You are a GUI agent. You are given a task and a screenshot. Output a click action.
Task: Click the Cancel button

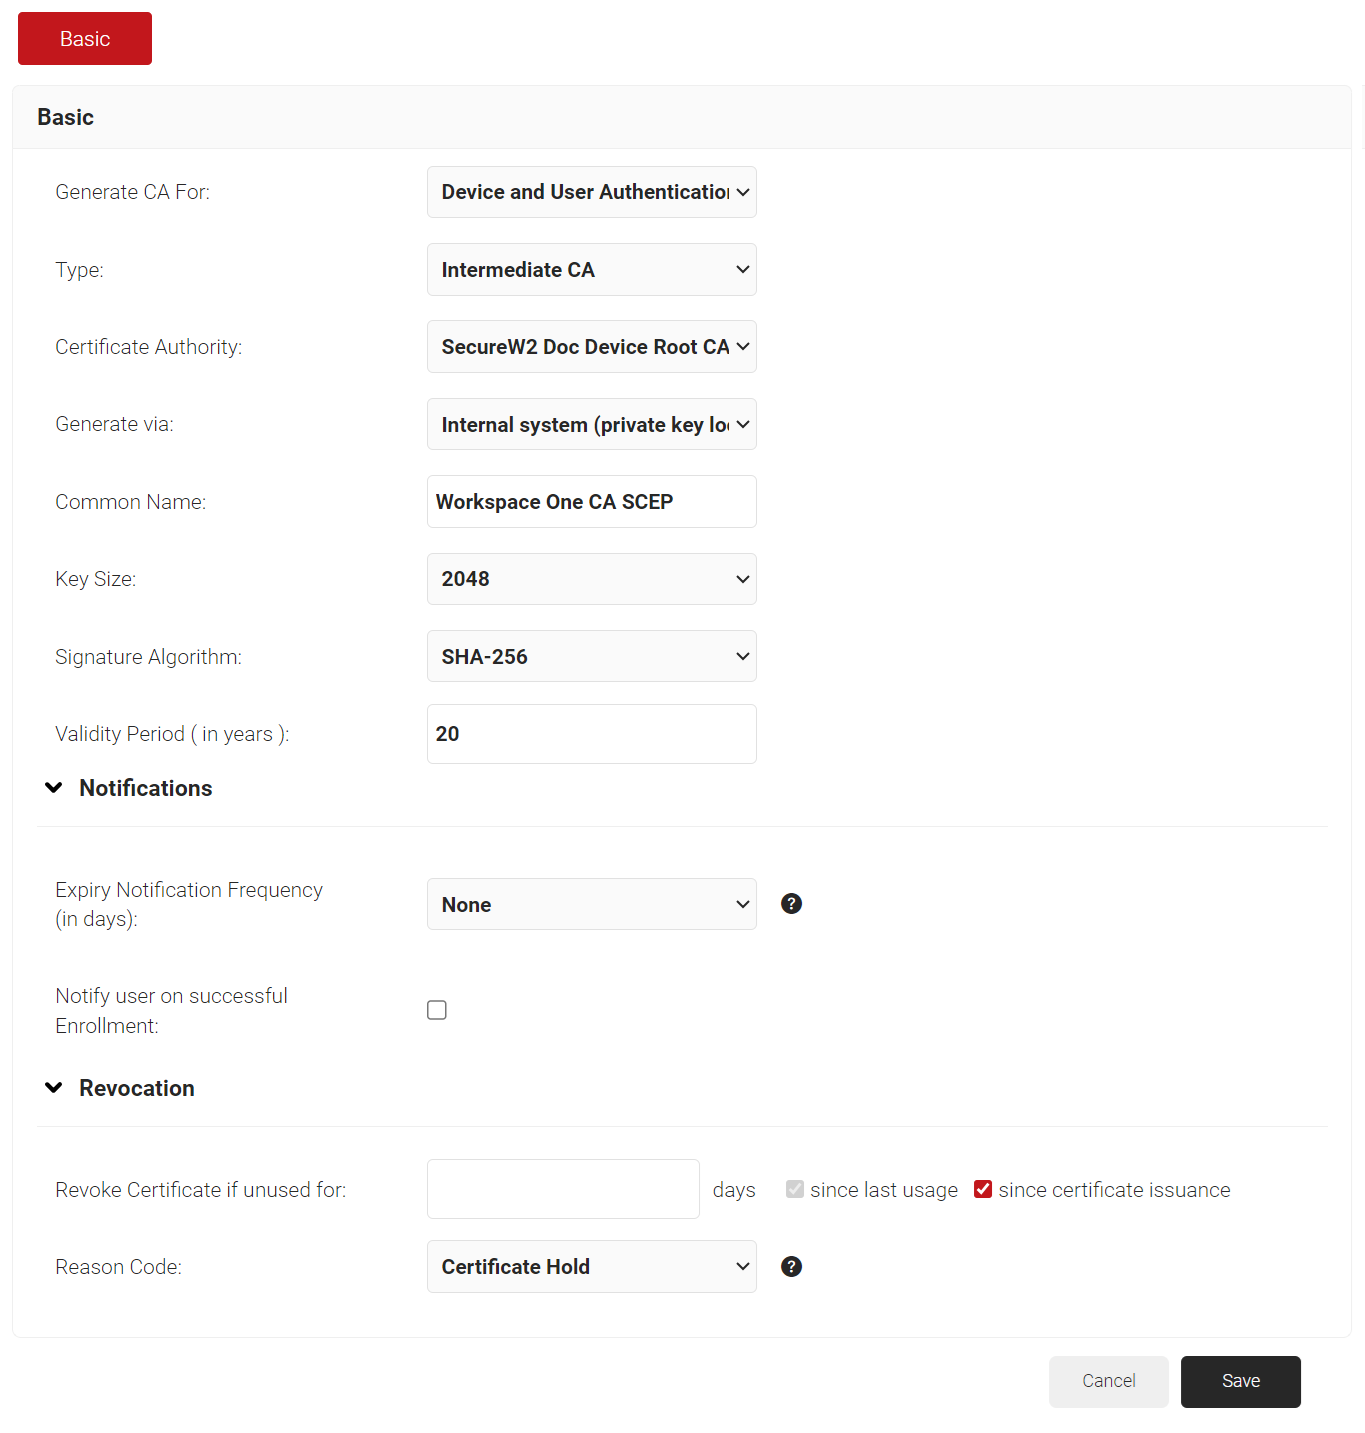pyautogui.click(x=1108, y=1381)
